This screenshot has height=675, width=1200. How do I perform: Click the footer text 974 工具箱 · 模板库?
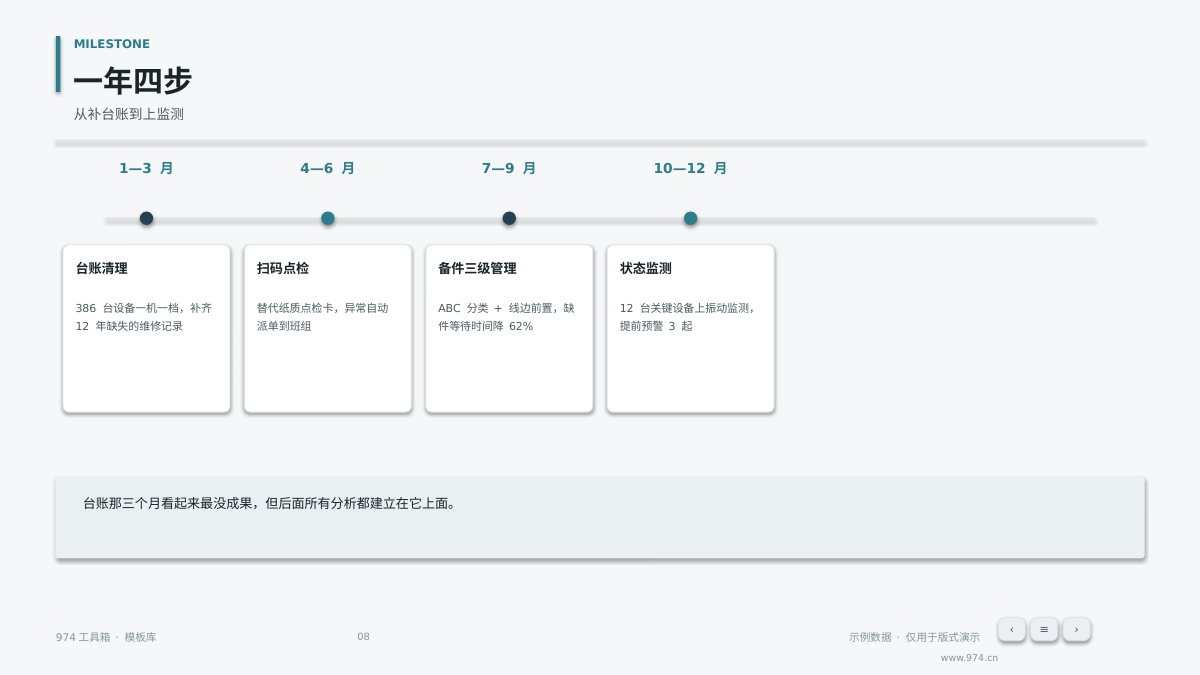106,637
